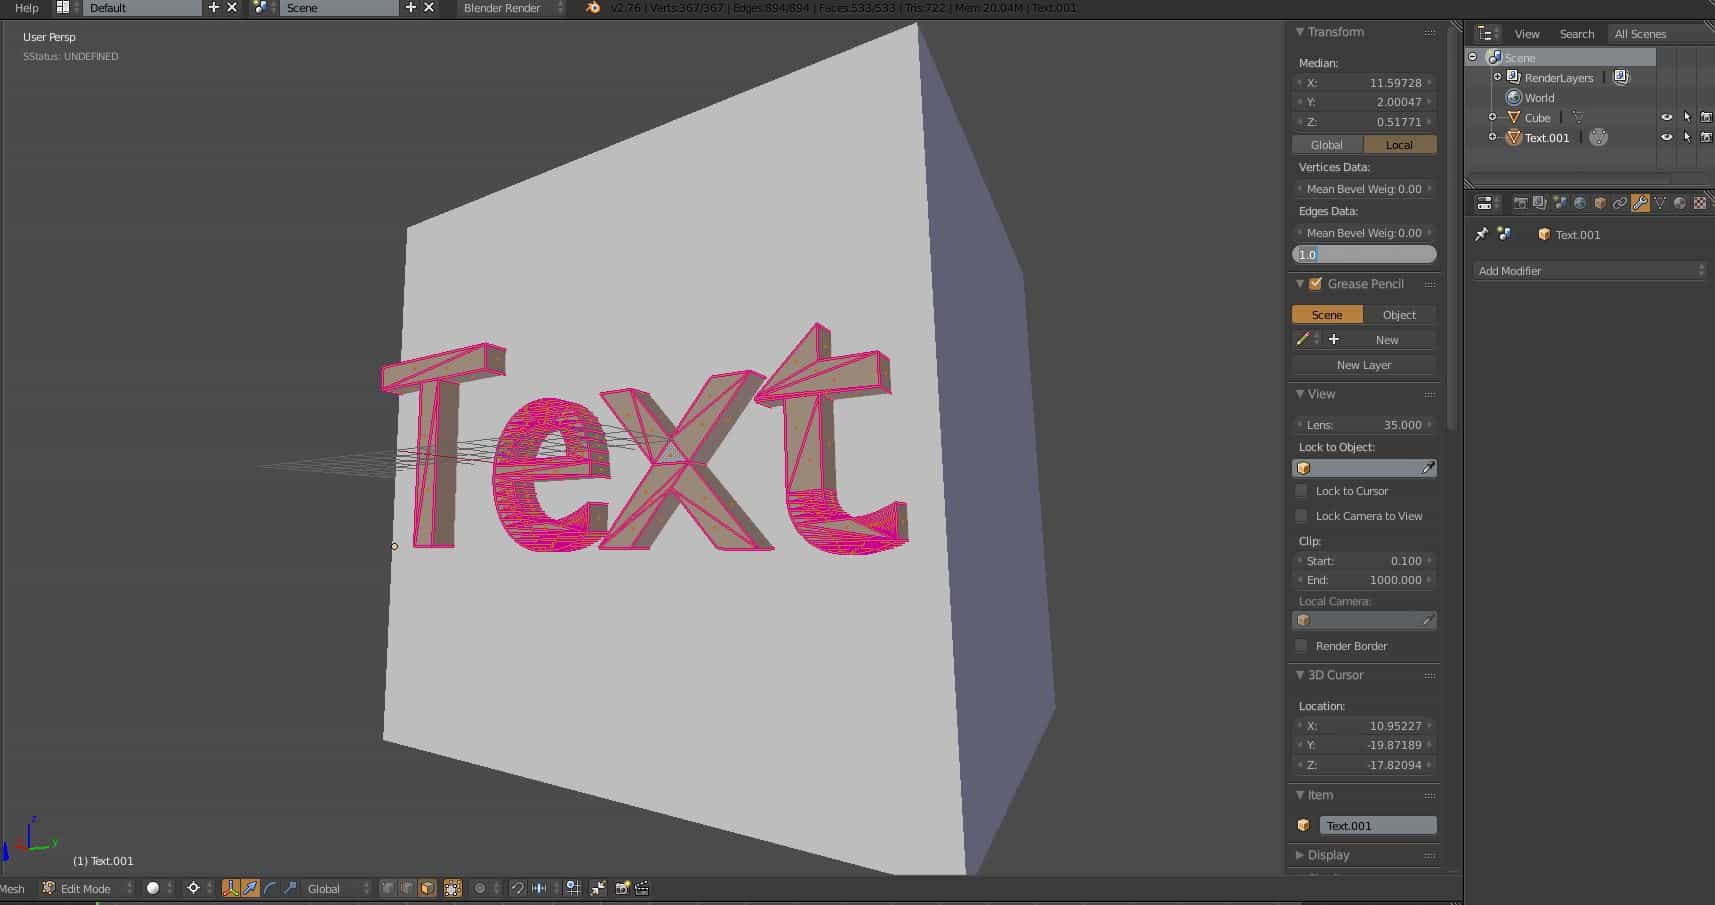Increase the Lens value slider in View panel
Image resolution: width=1715 pixels, height=905 pixels.
[x=1430, y=424]
